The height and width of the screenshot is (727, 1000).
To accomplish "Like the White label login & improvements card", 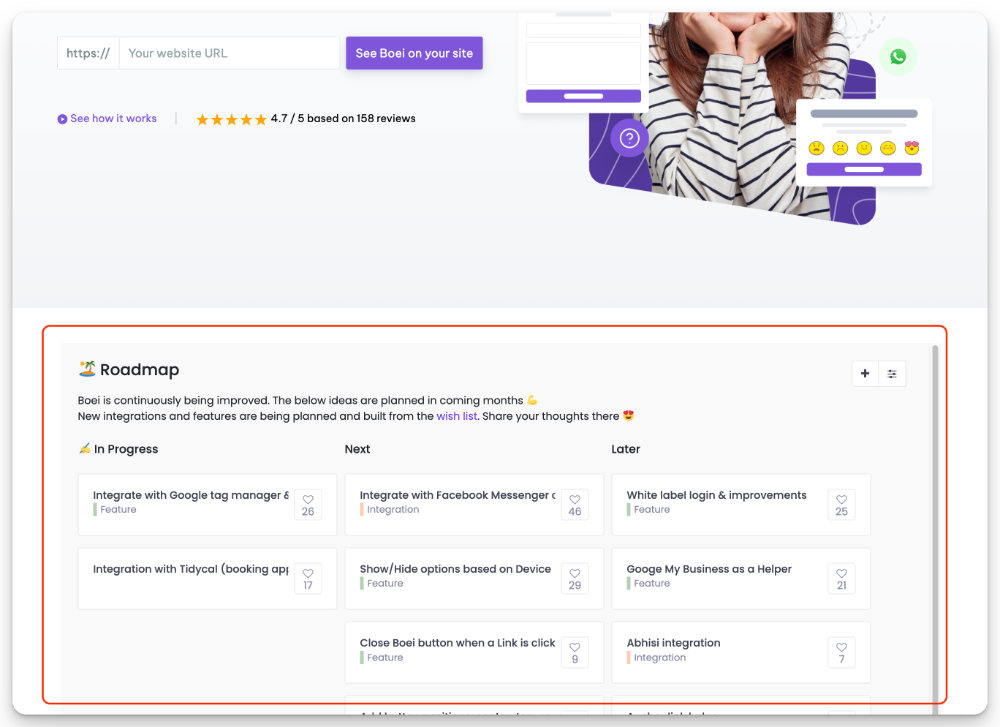I will (x=841, y=504).
